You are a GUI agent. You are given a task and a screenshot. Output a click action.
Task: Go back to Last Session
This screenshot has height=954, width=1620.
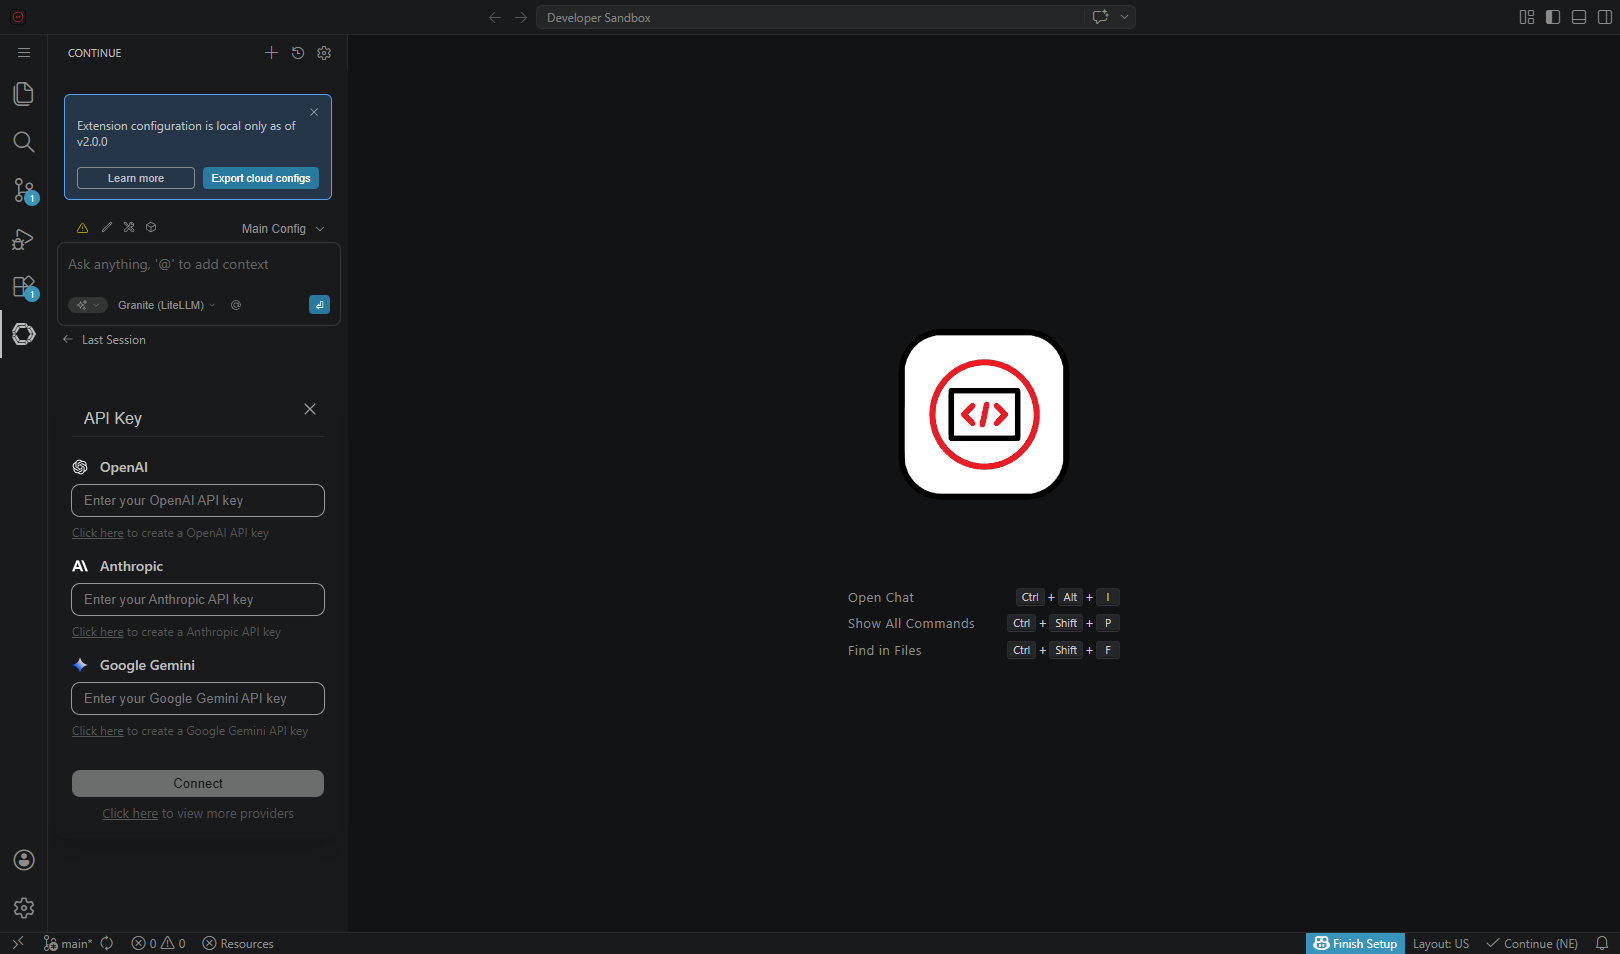pos(104,340)
